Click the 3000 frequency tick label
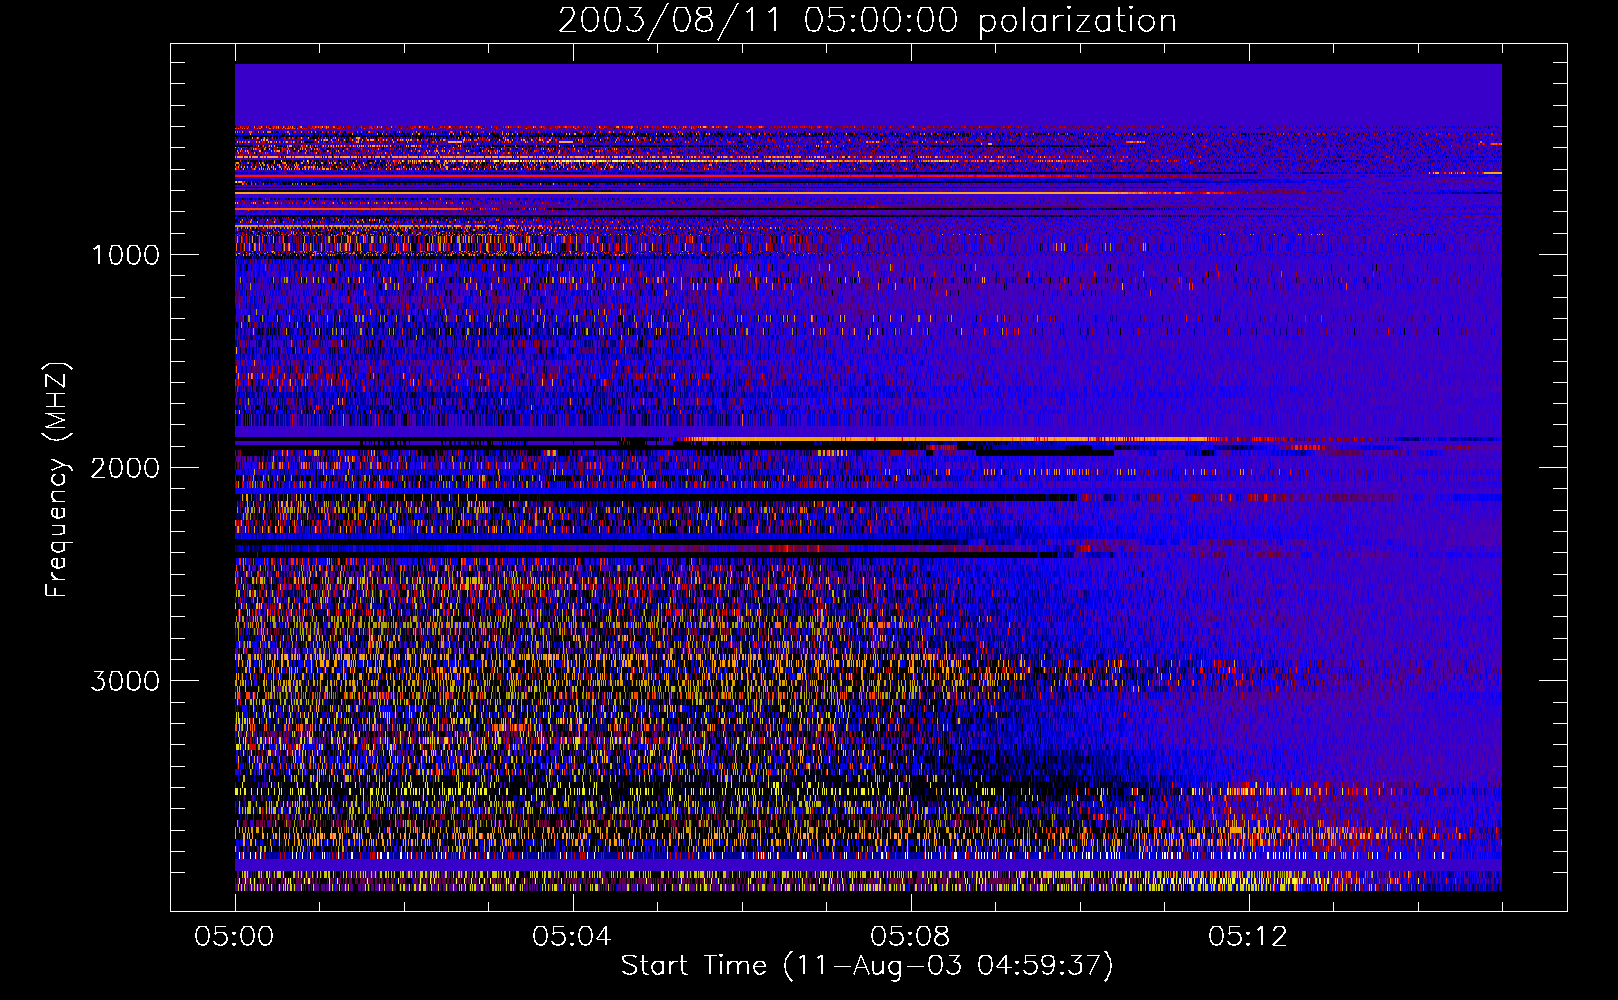 click(x=125, y=681)
